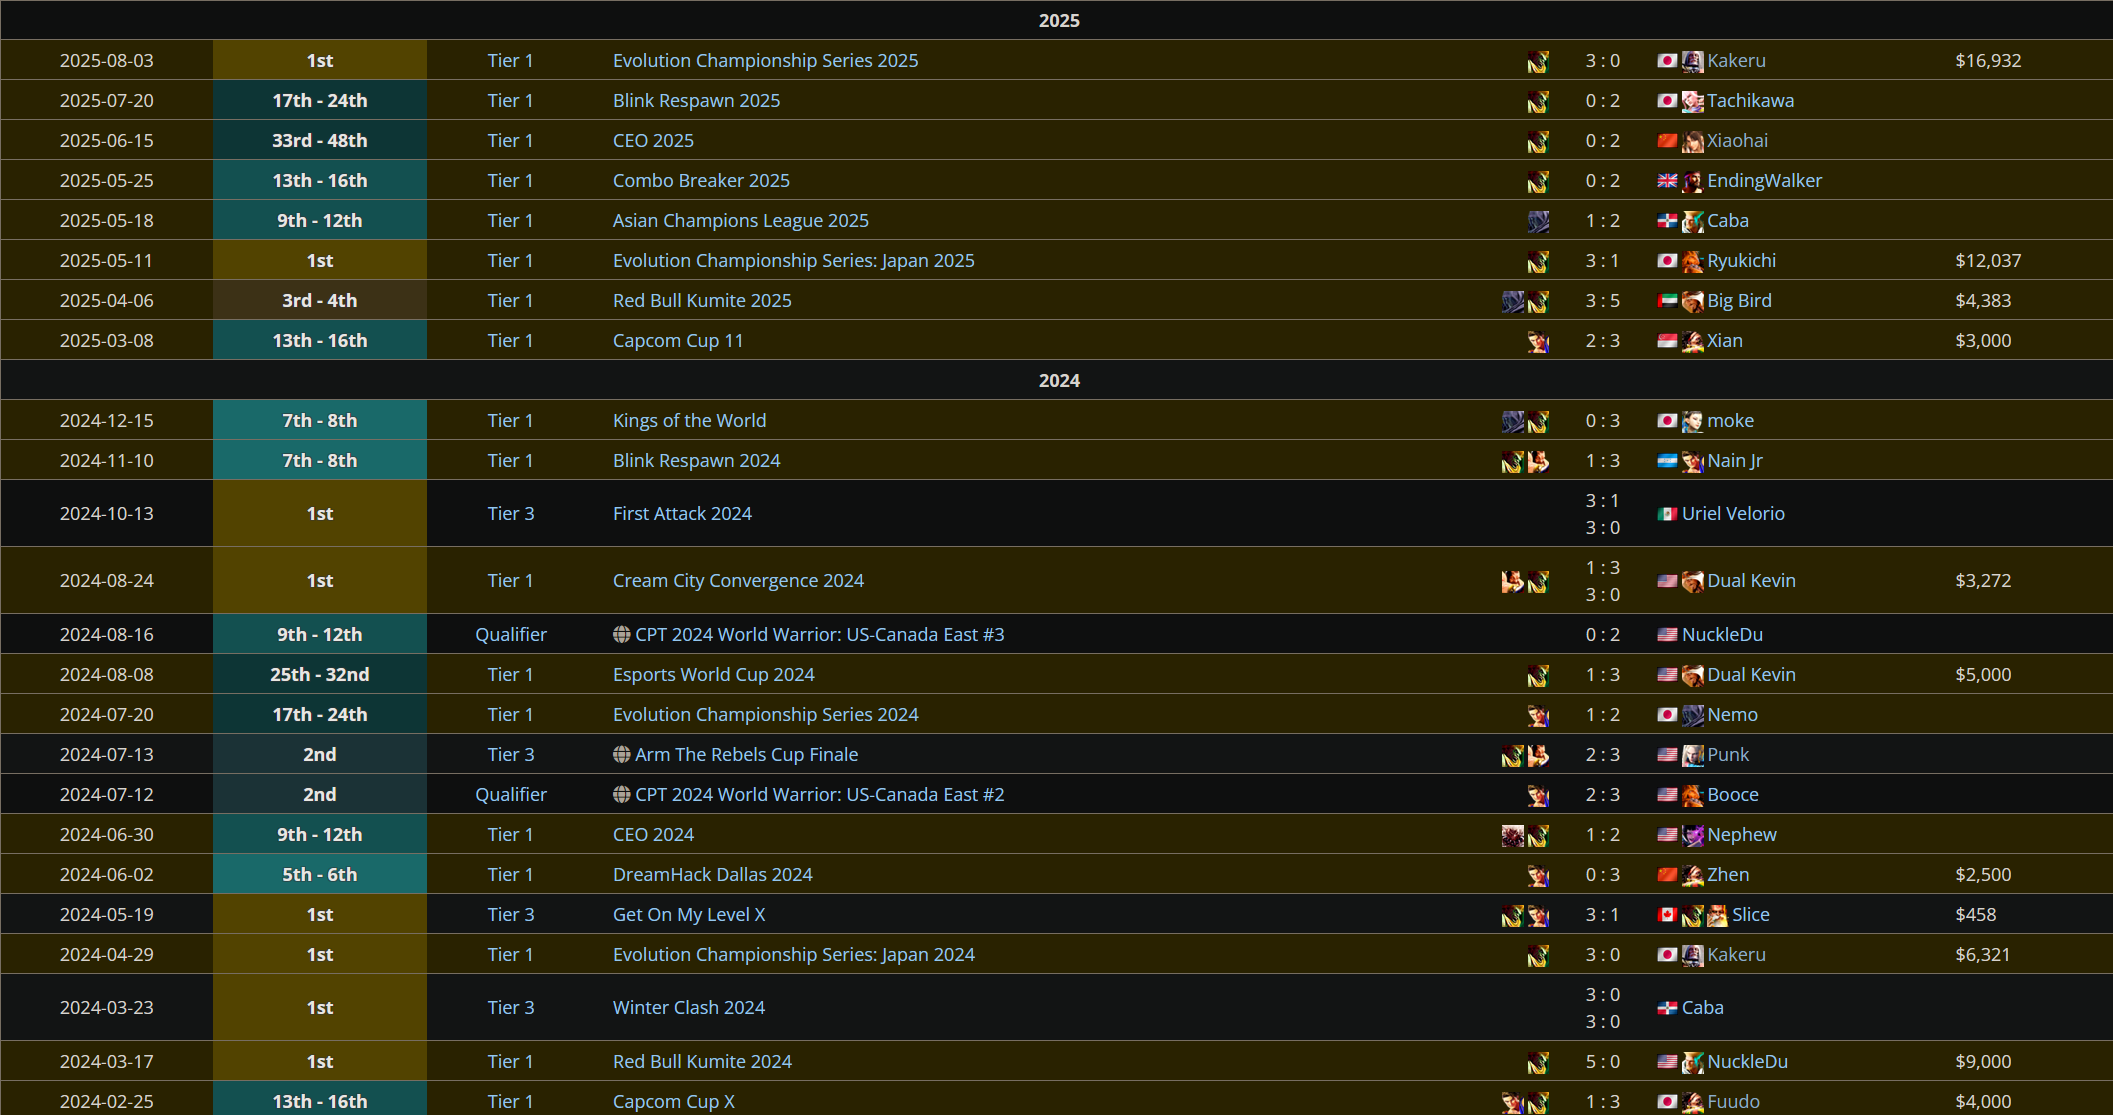Click Japan flag icon next to Kakeru 2025
The image size is (2113, 1115).
[x=1666, y=61]
